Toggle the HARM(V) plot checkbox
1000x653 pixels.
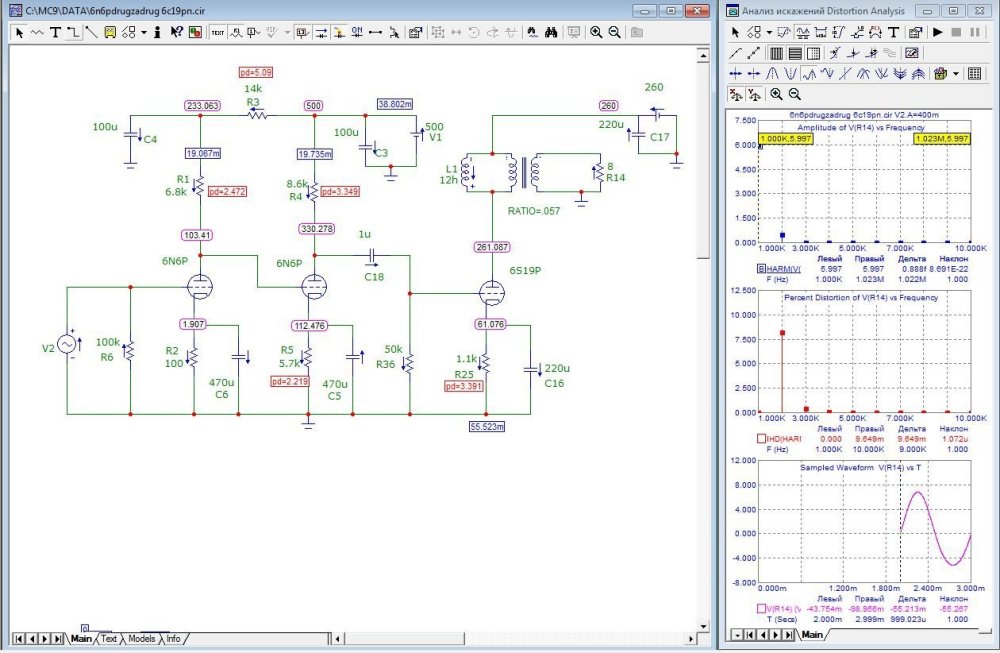[x=762, y=268]
